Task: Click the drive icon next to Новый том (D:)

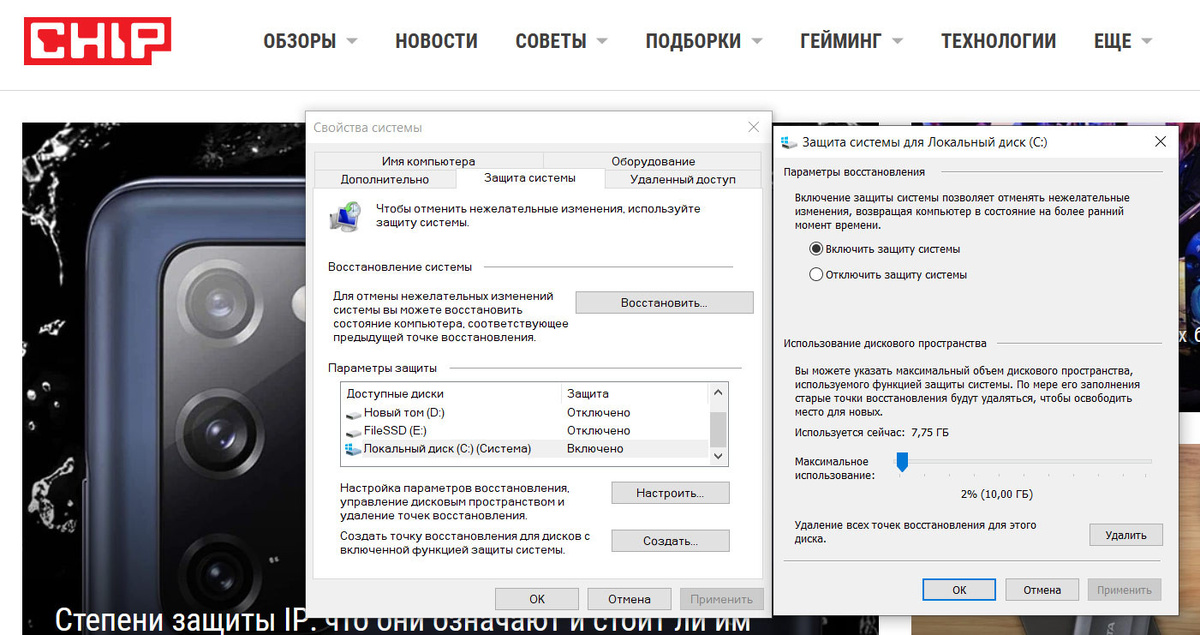Action: 353,413
